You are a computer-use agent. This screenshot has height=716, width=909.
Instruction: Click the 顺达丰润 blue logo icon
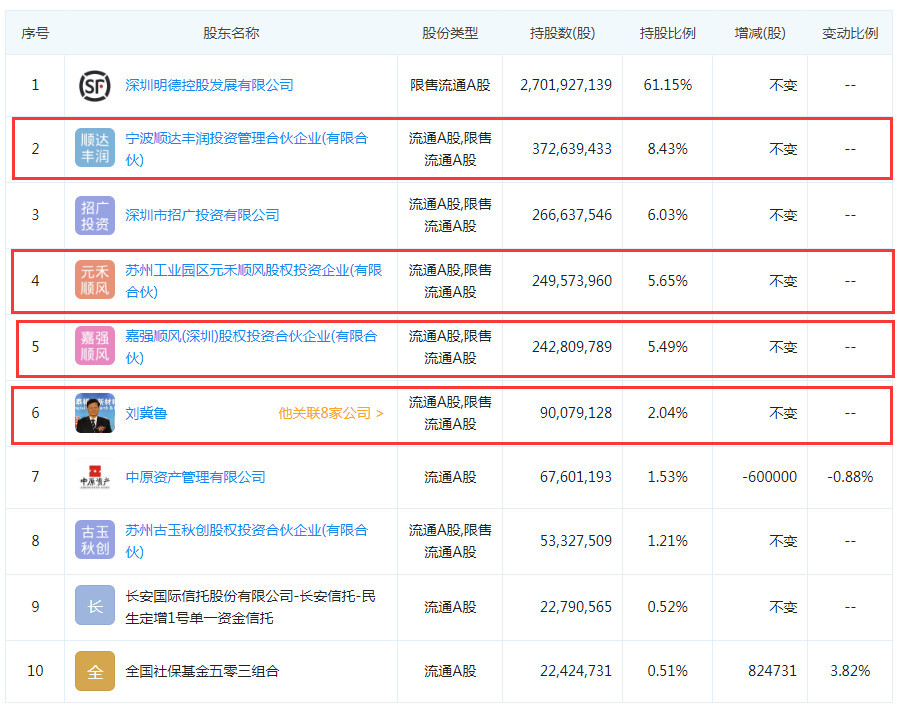(x=95, y=148)
